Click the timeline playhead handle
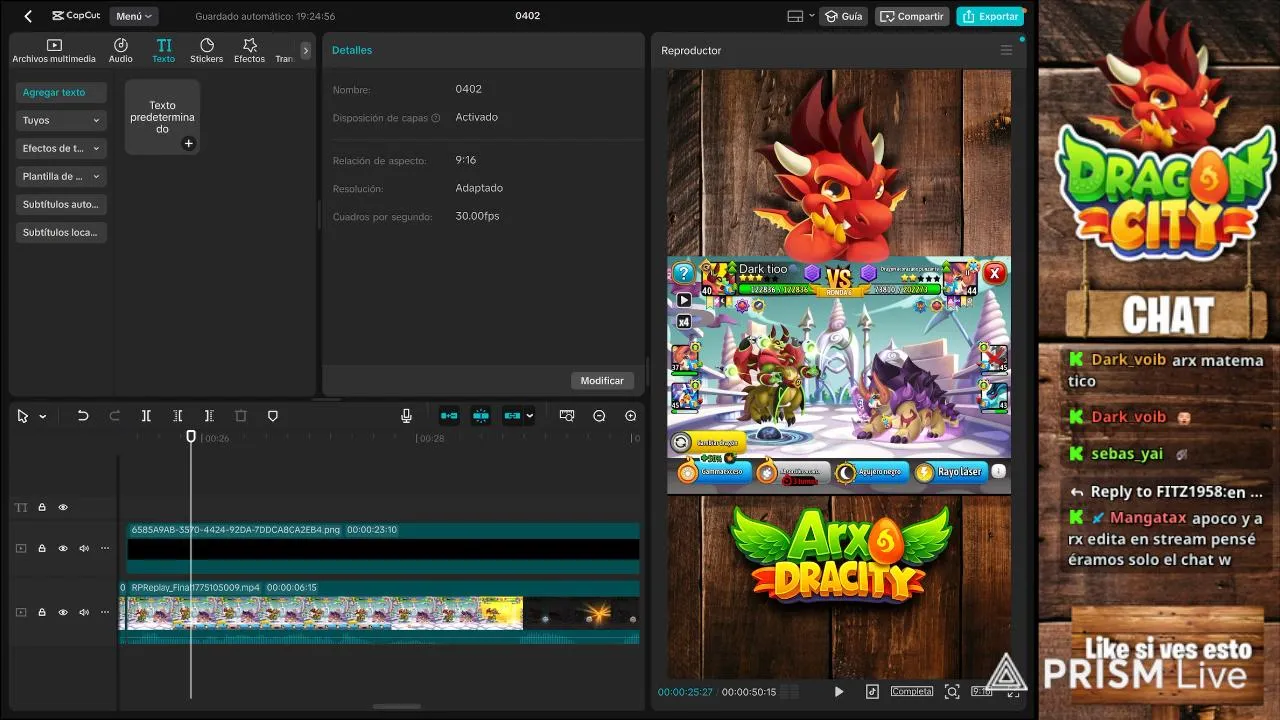 tap(191, 436)
